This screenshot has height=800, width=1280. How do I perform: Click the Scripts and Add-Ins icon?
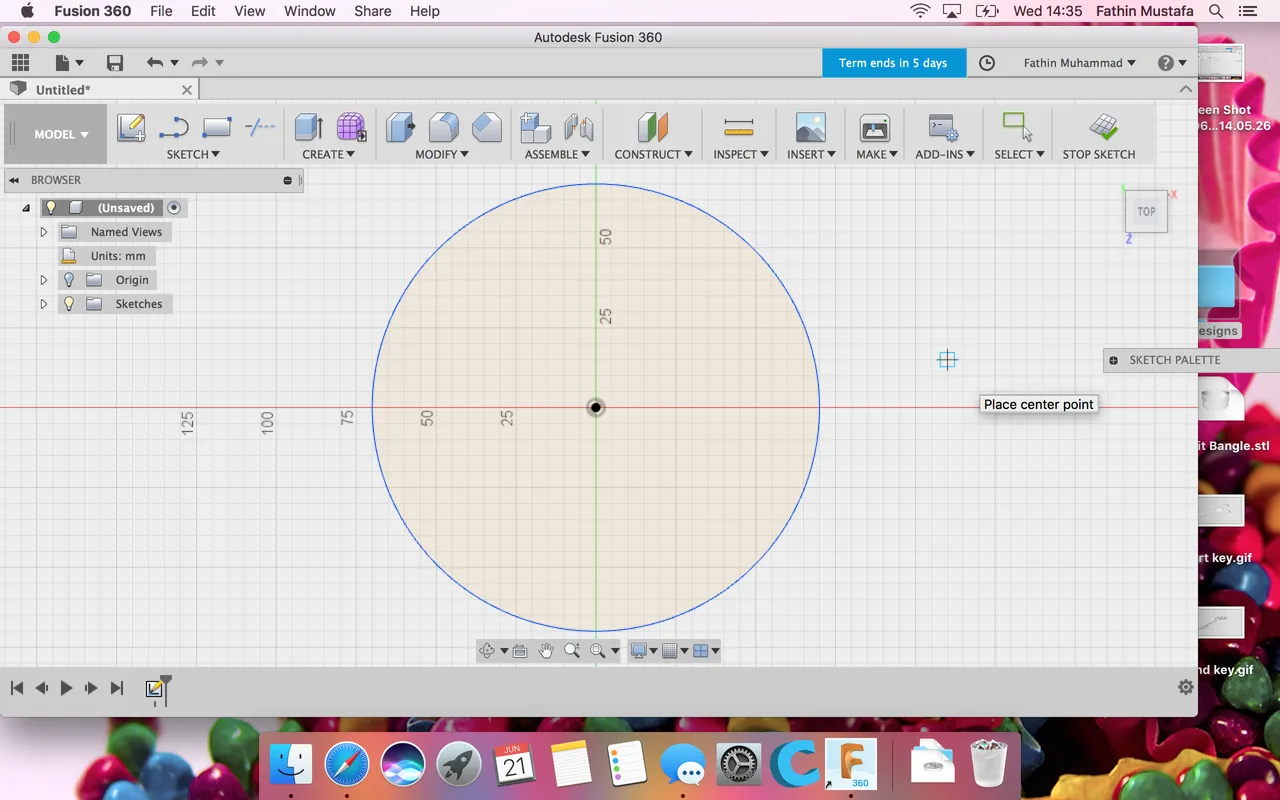pos(943,127)
